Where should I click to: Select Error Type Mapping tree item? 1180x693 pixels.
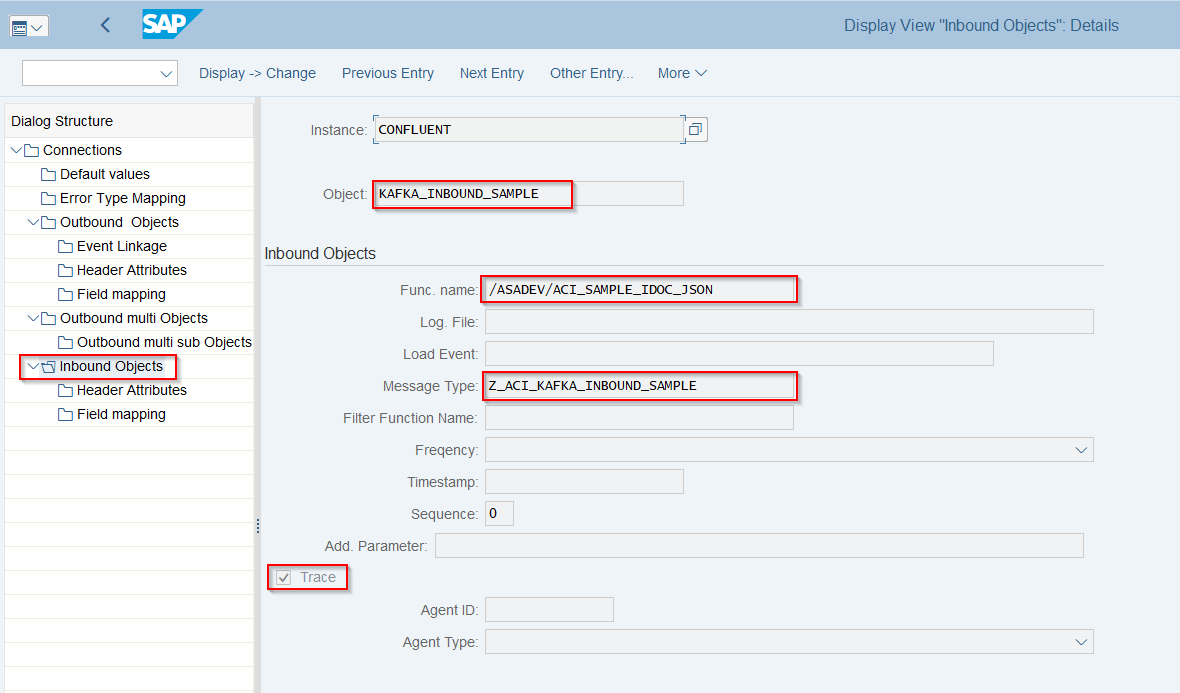pos(123,199)
